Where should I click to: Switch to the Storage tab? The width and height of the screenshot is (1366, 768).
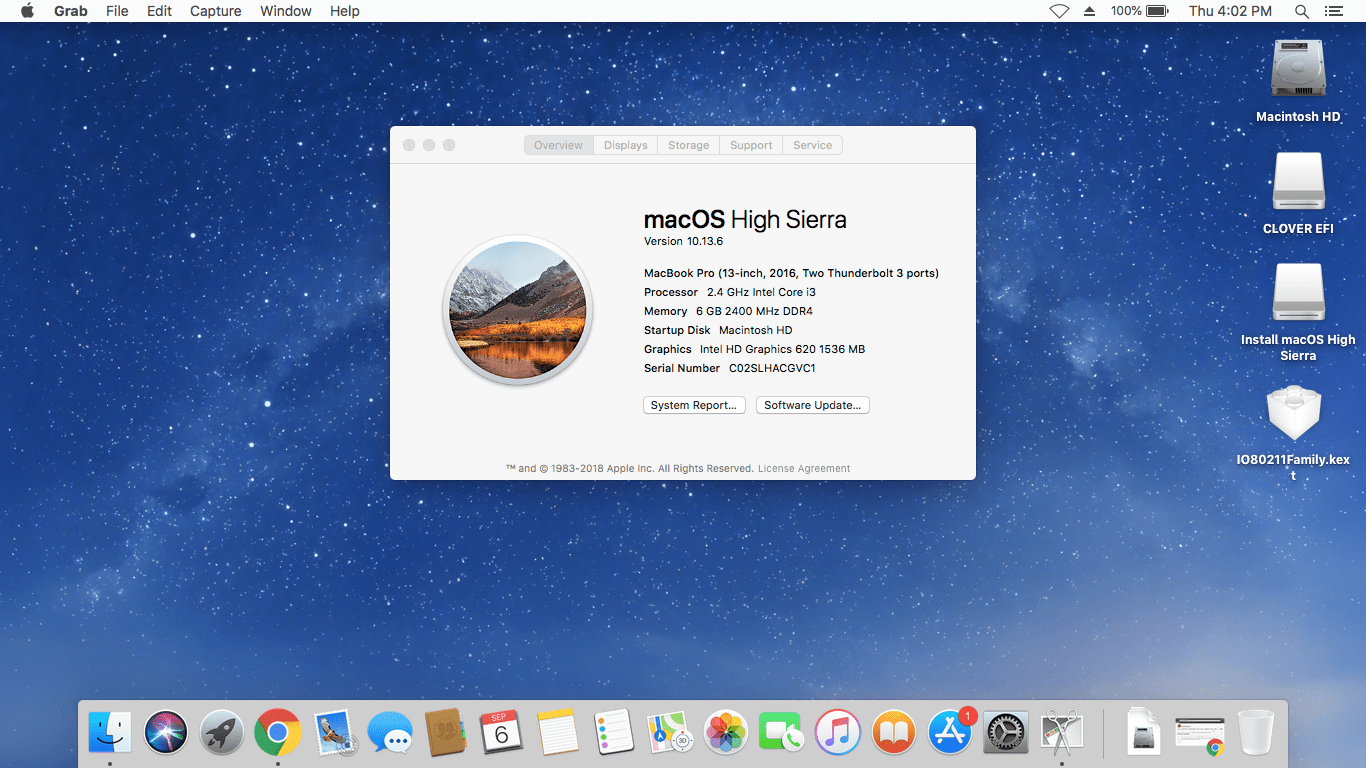coord(689,145)
